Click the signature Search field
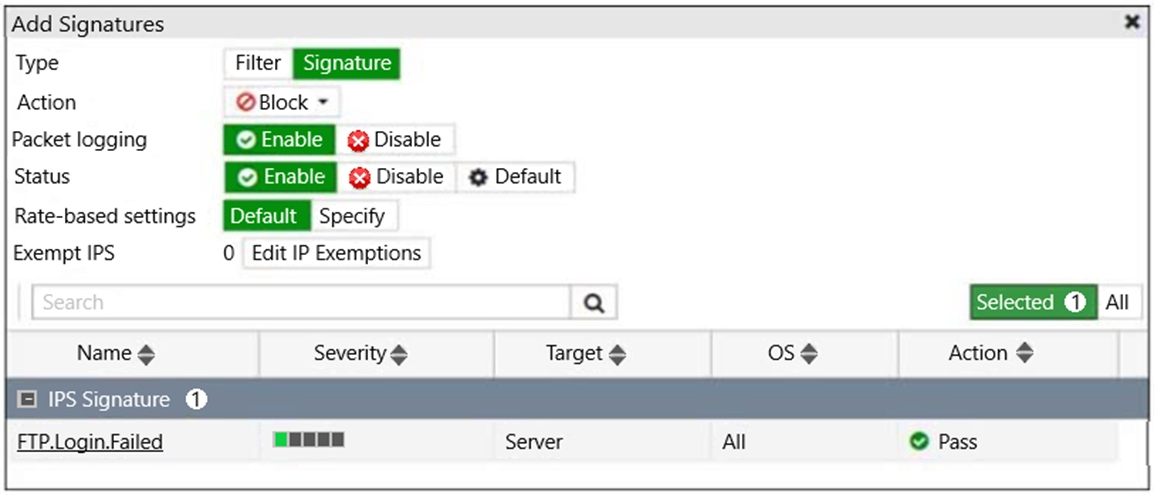Image resolution: width=1154 pixels, height=501 pixels. click(301, 302)
